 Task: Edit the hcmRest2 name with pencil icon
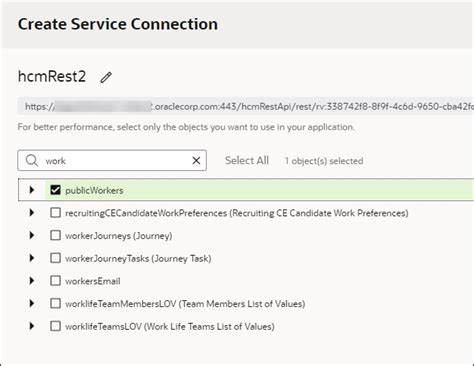tap(106, 77)
